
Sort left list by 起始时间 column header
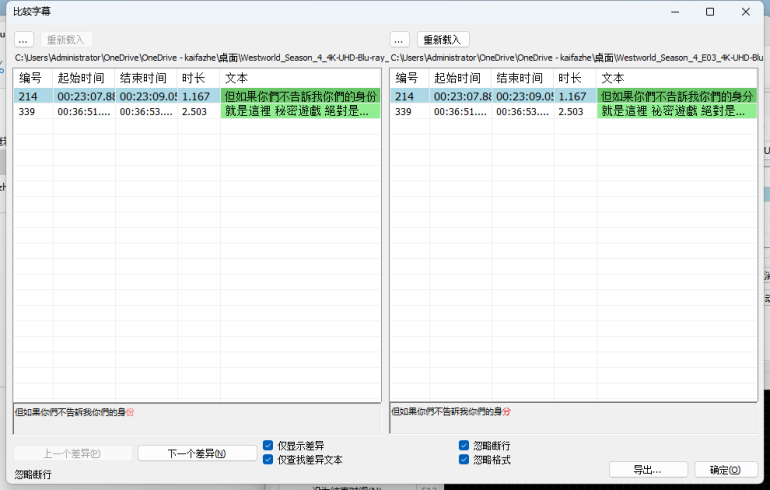click(84, 78)
